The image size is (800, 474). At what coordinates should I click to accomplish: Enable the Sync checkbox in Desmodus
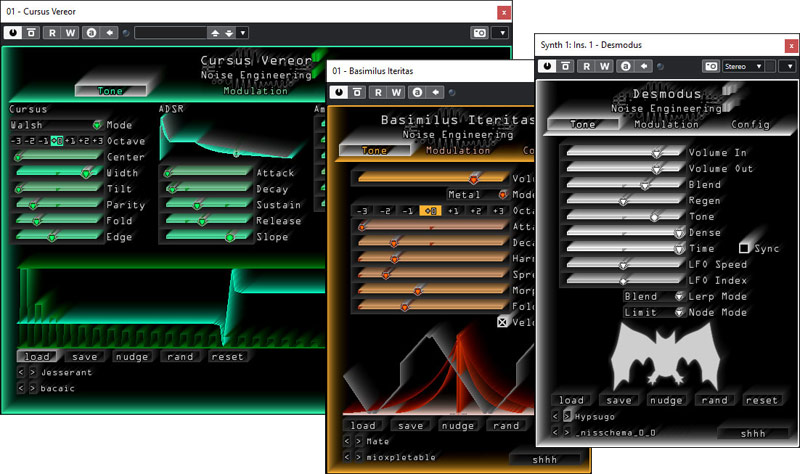click(745, 247)
